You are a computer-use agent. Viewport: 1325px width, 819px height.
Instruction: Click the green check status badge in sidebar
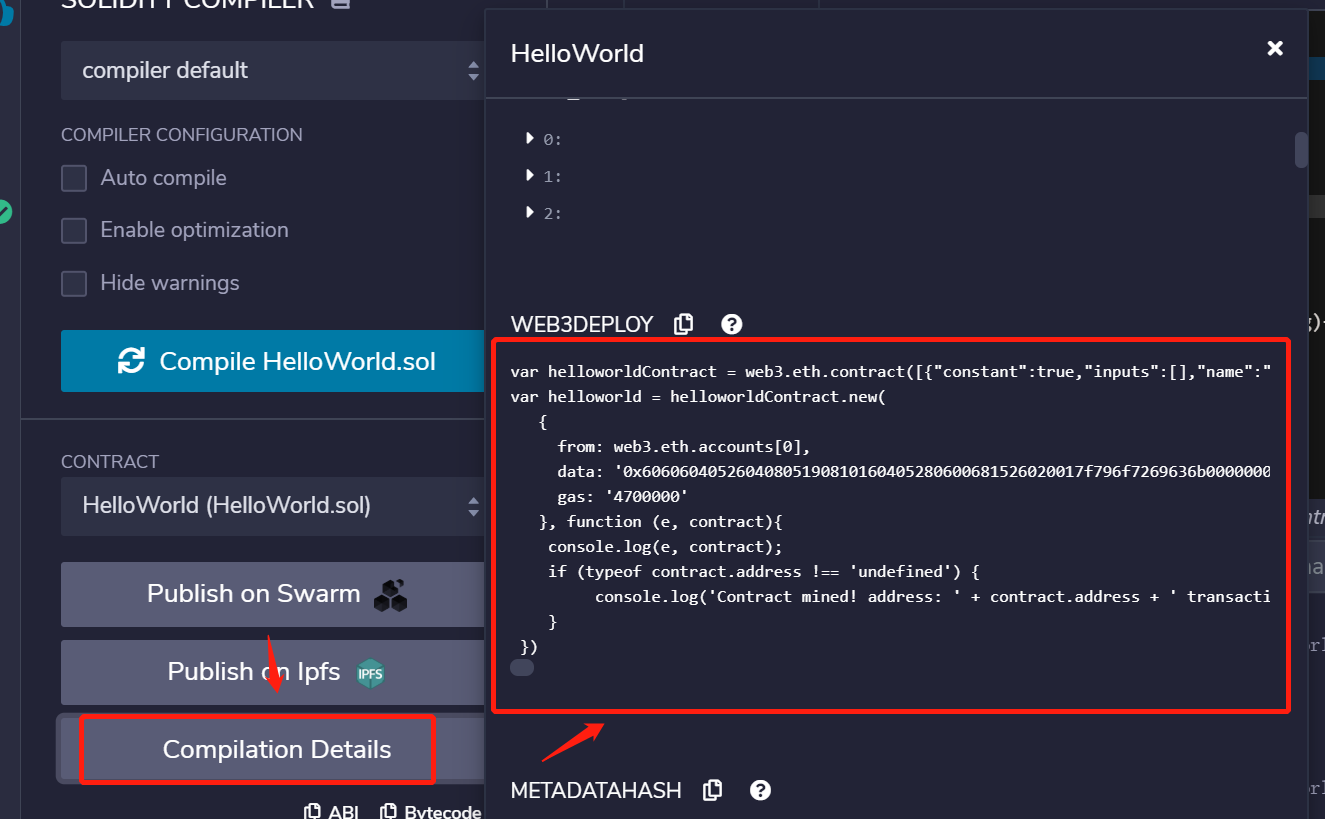click(x=4, y=212)
